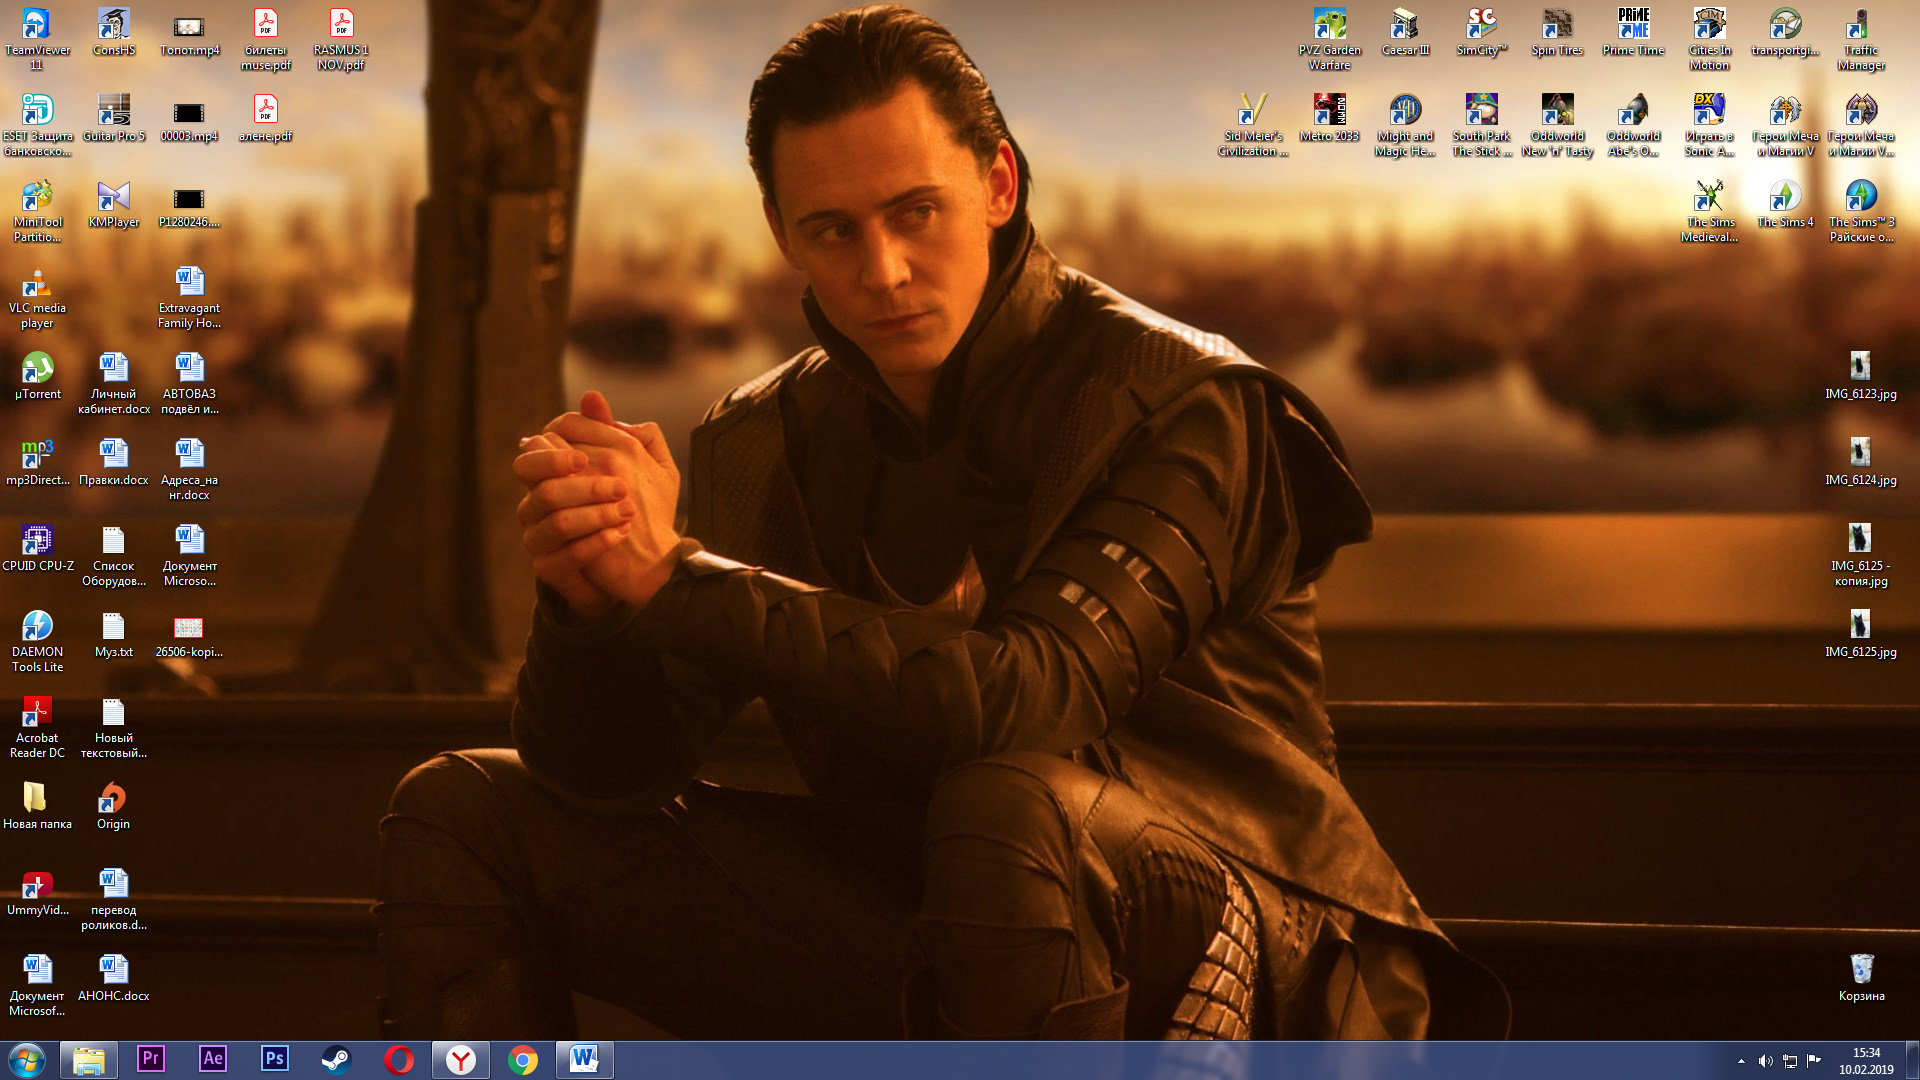Launch South Park The Stick shortcut
Image resolution: width=1920 pixels, height=1080 pixels.
point(1481,125)
